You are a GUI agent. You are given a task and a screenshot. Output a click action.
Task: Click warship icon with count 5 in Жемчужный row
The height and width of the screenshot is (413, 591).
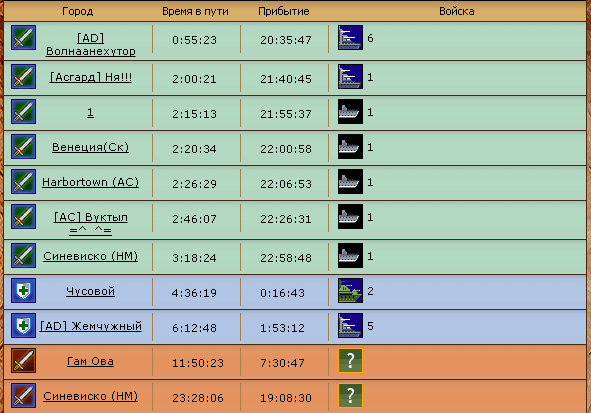(351, 326)
